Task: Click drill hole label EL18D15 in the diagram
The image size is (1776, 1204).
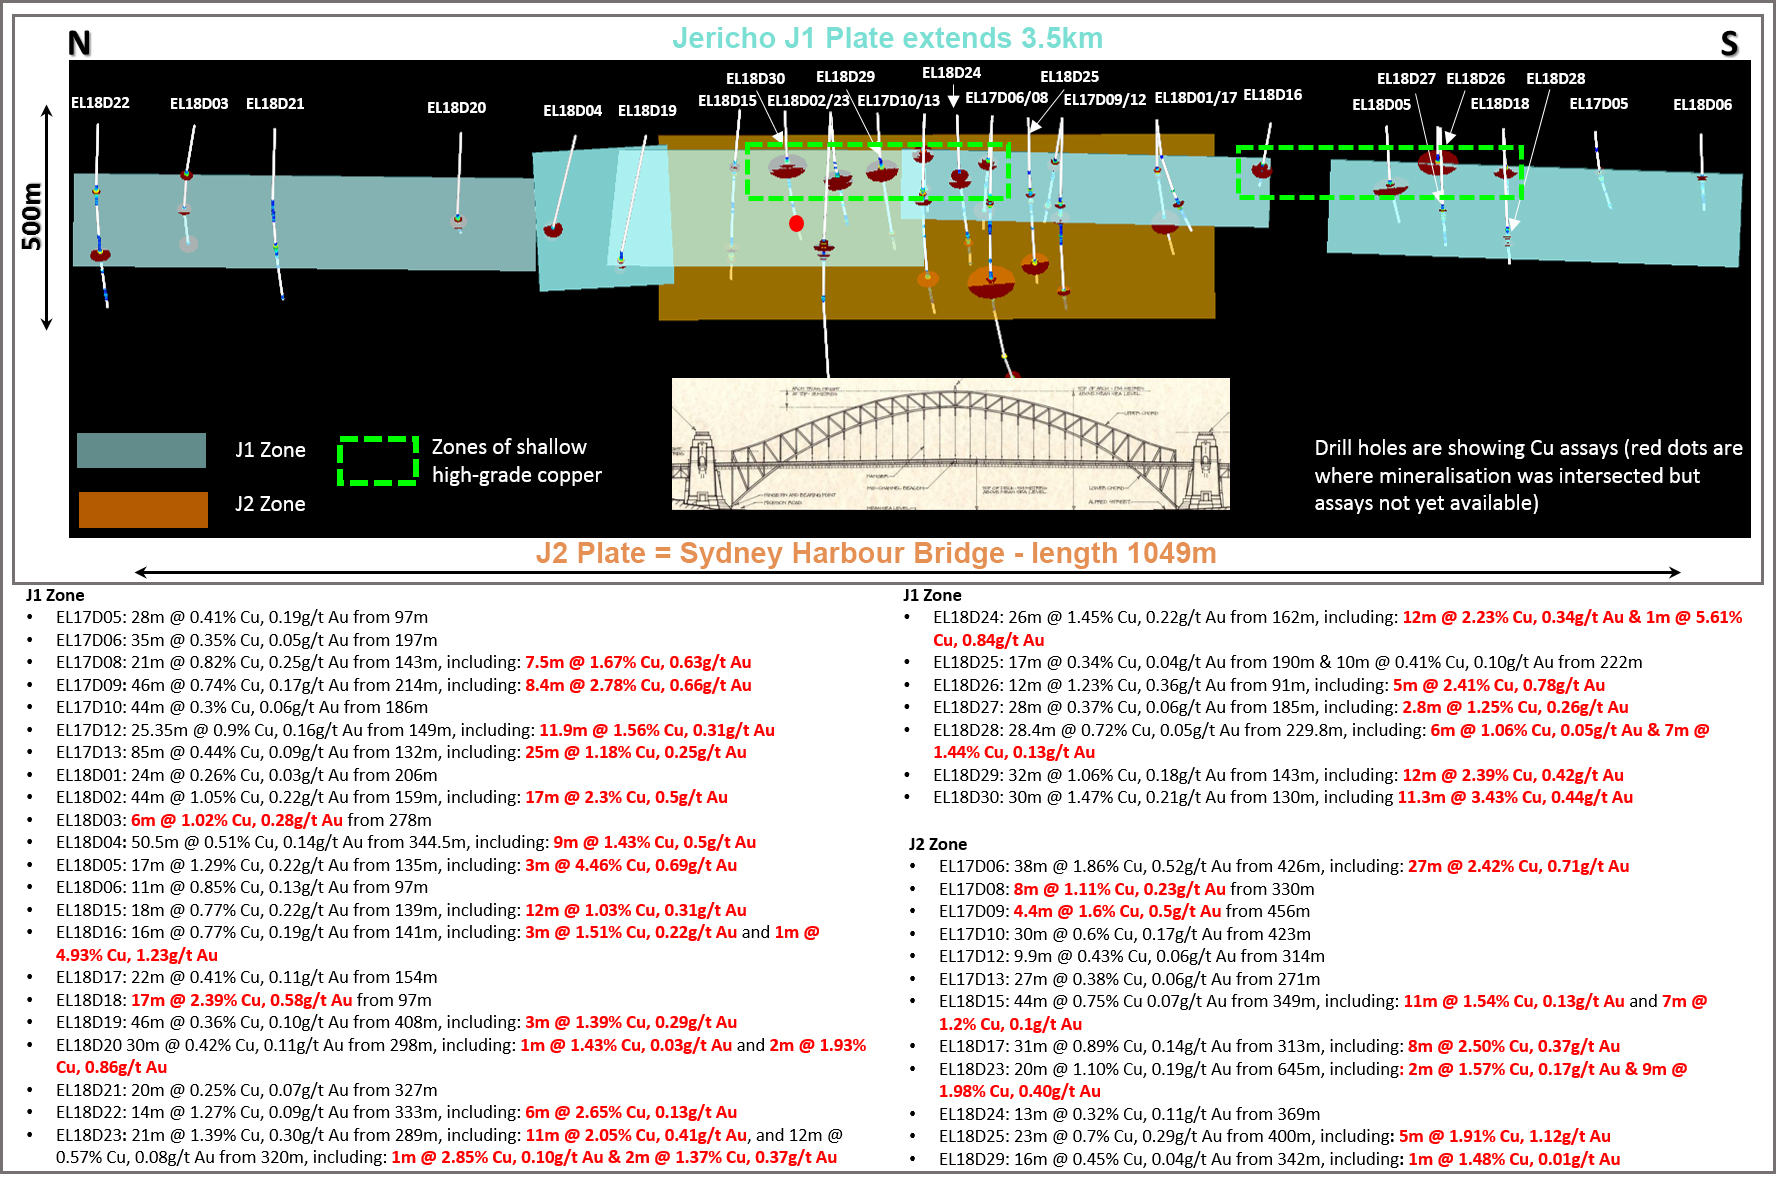Action: click(x=727, y=100)
